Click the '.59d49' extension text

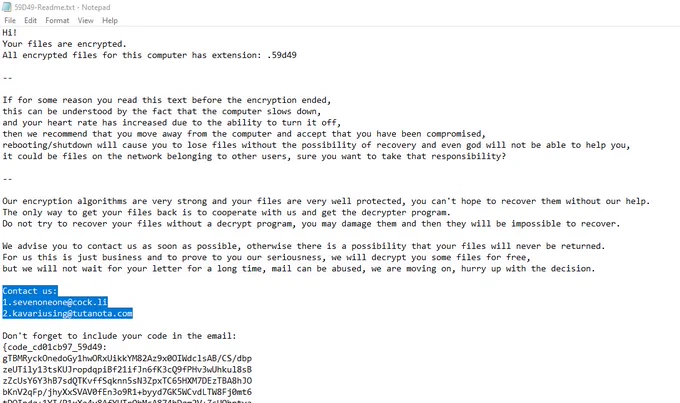point(282,55)
